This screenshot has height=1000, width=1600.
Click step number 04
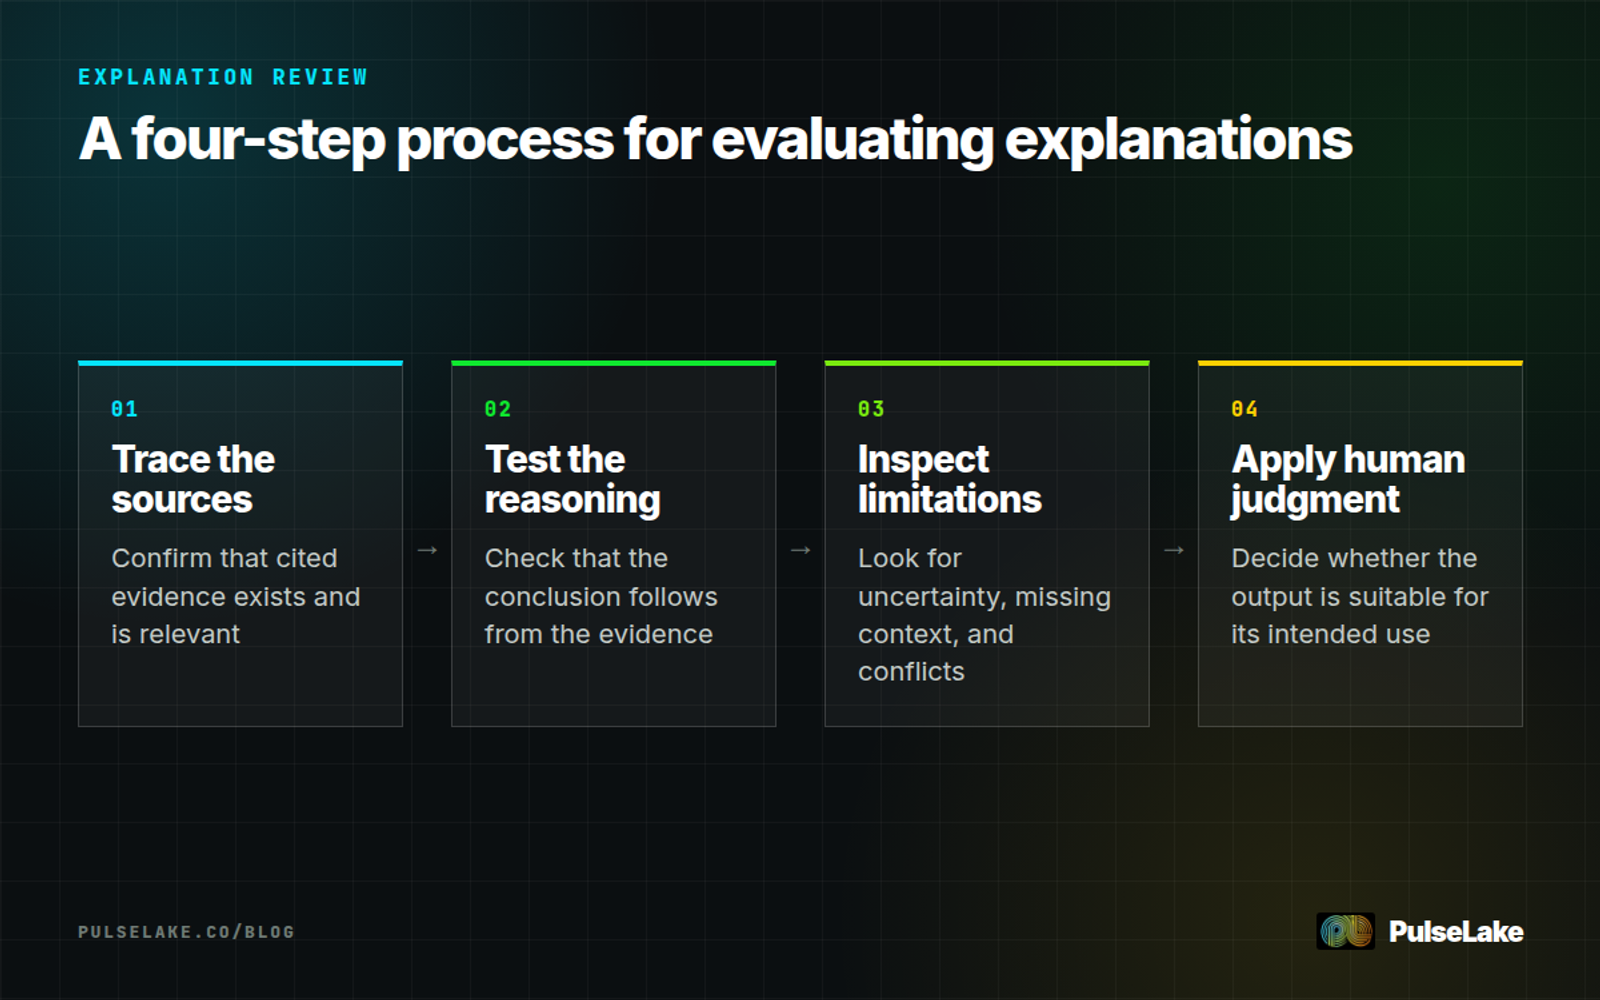pyautogui.click(x=1245, y=409)
